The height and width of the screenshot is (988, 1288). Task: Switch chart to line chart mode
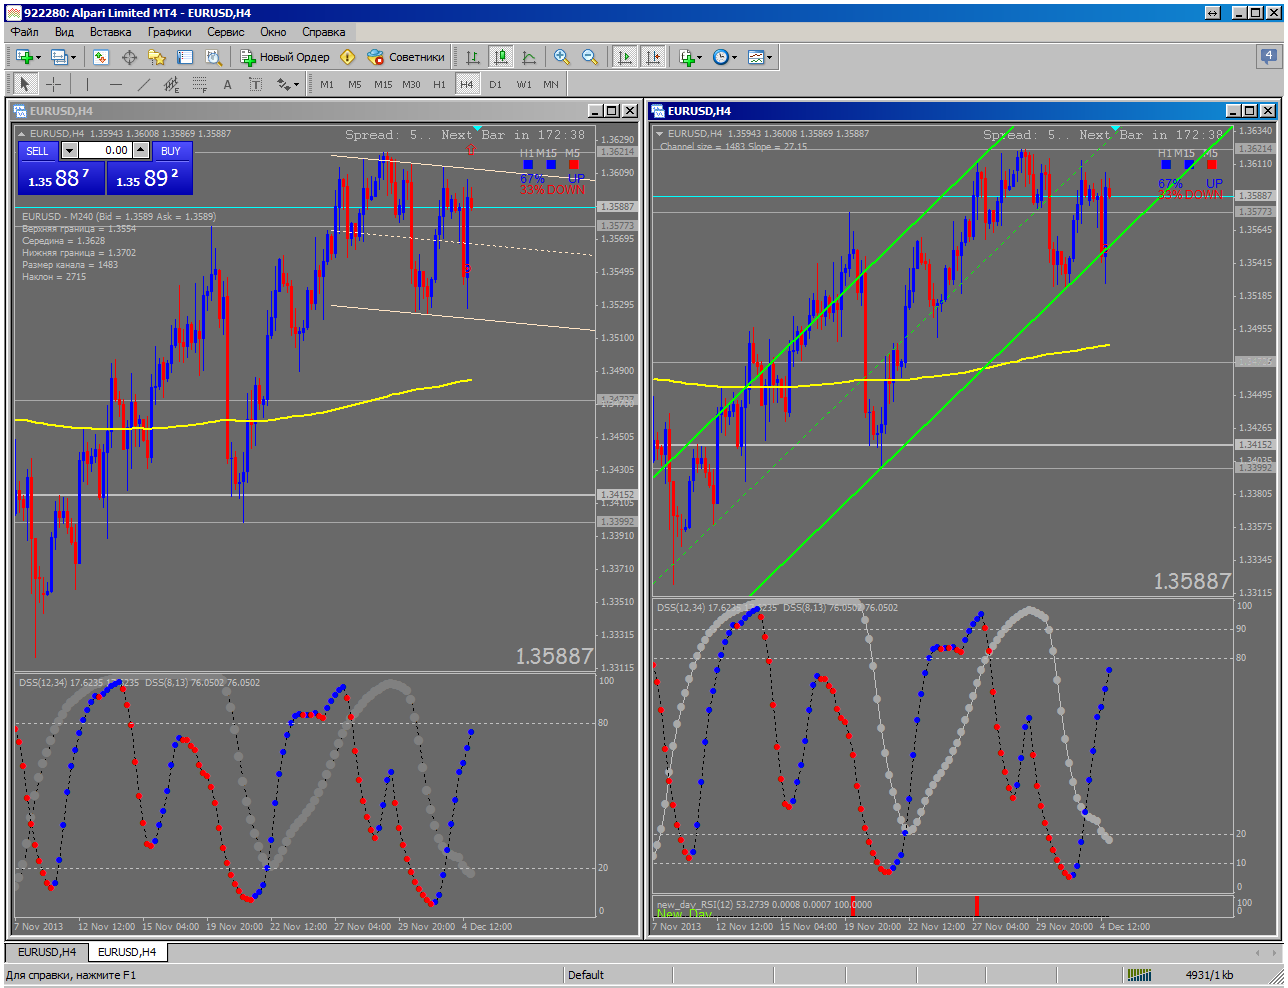[529, 57]
